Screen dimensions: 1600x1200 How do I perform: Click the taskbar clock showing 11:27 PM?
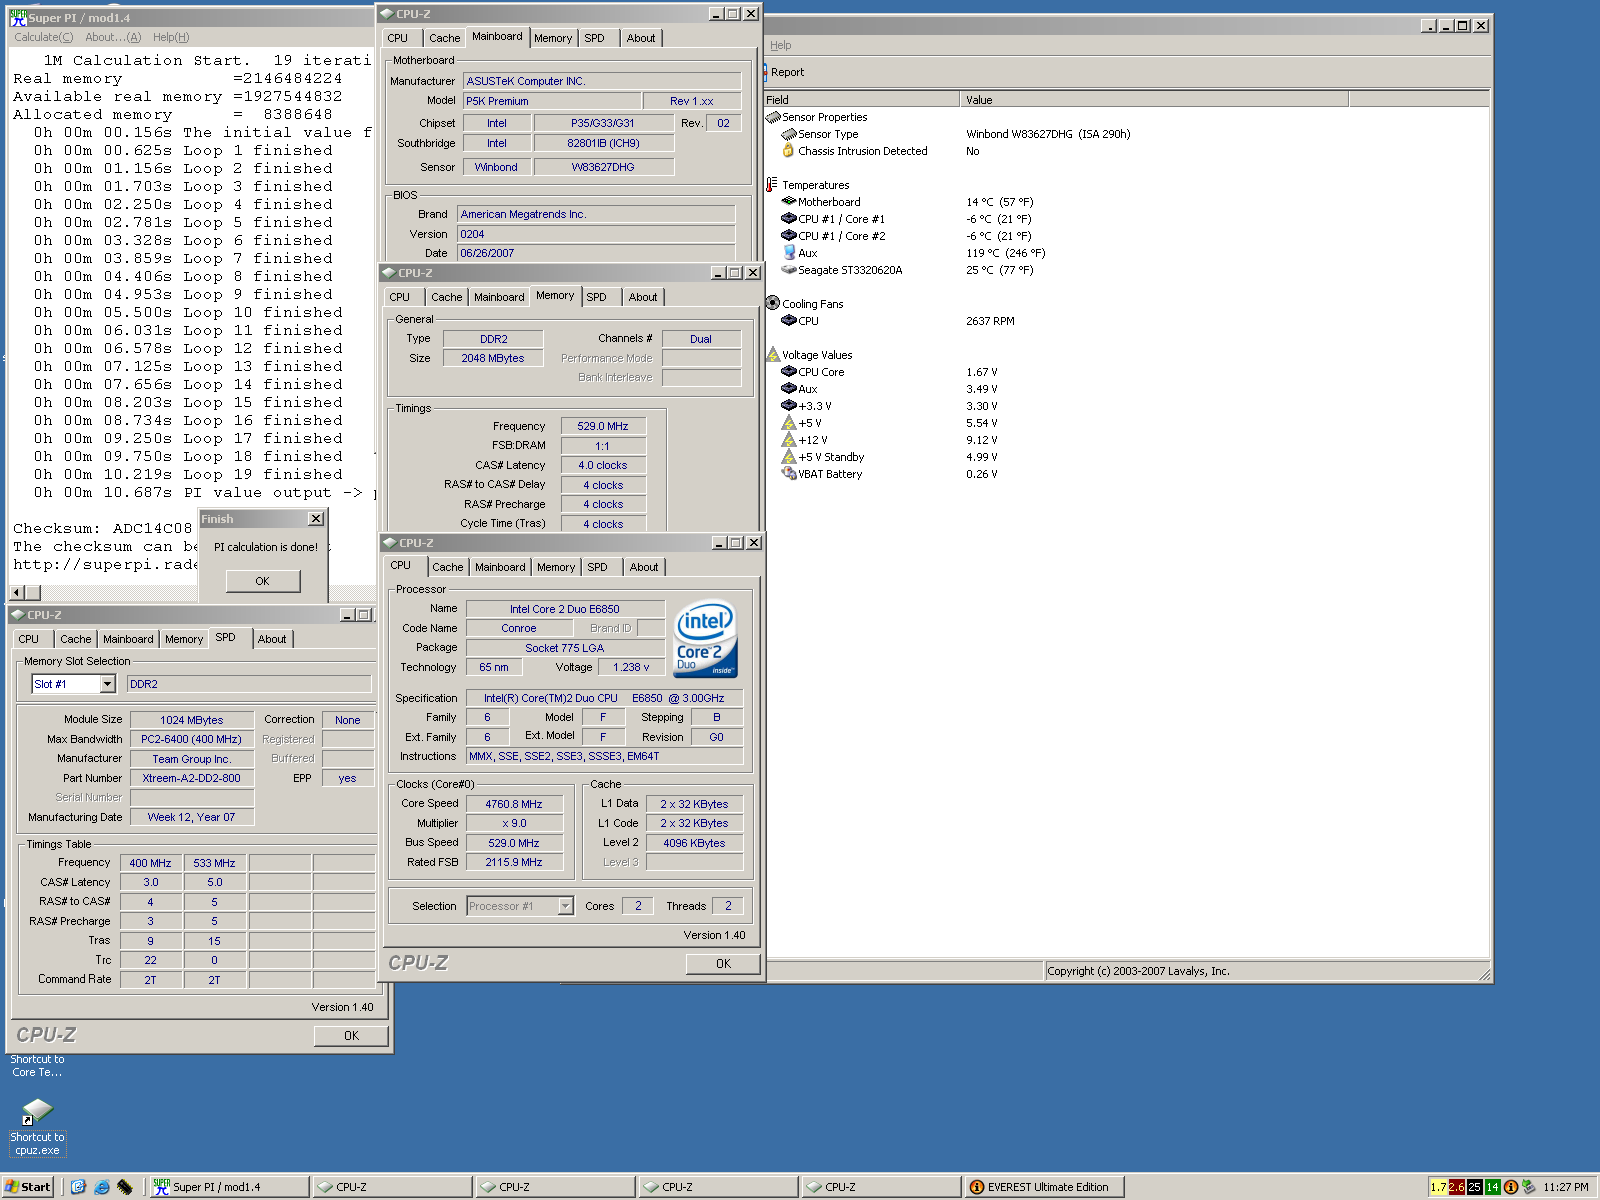[1565, 1187]
